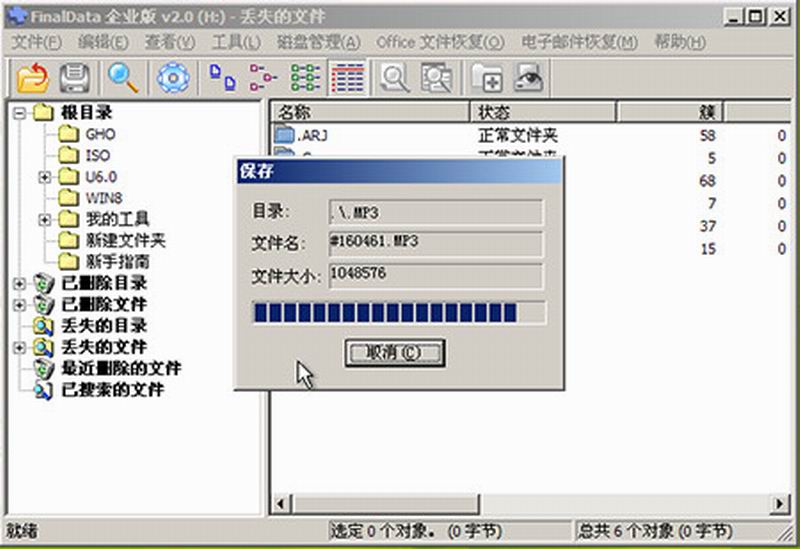This screenshot has height=549, width=800.
Task: Expand the 丢失的文件 tree node
Action: click(x=19, y=347)
